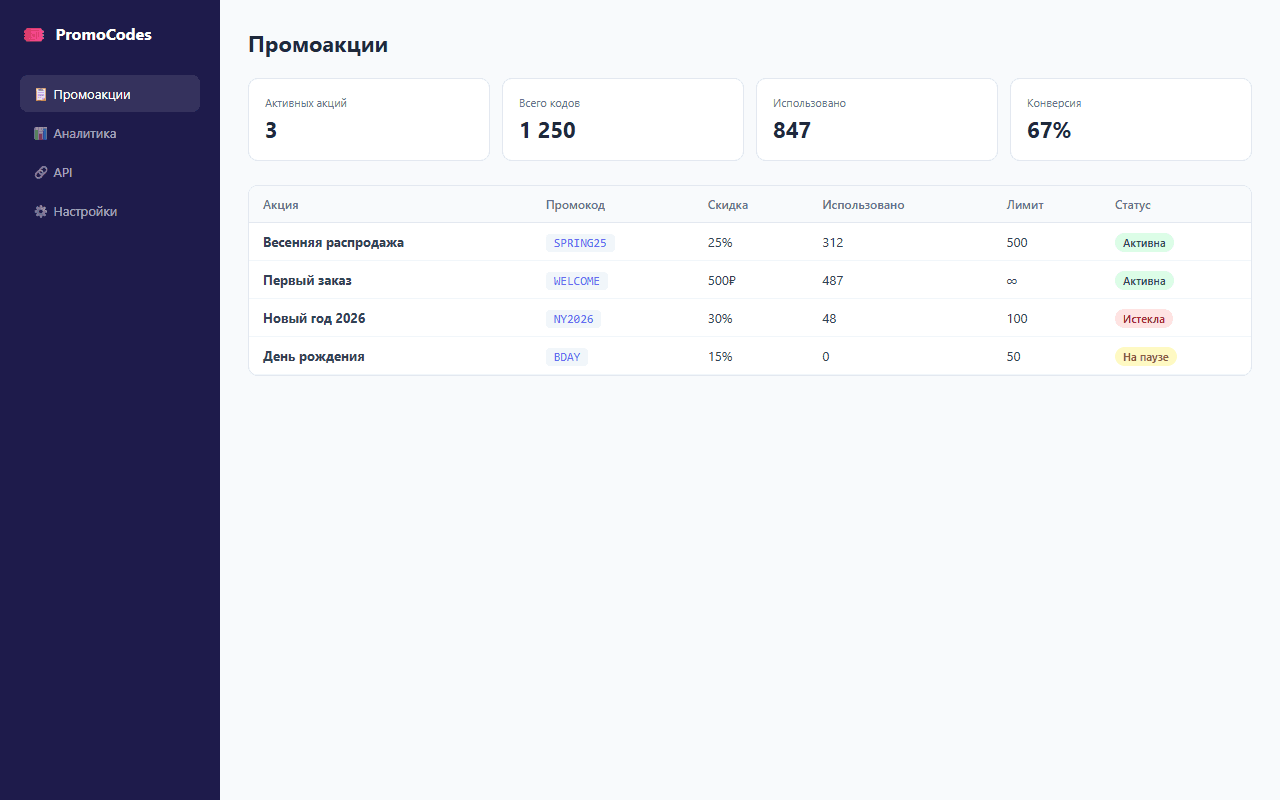
Task: Open the API section
Action: point(110,172)
